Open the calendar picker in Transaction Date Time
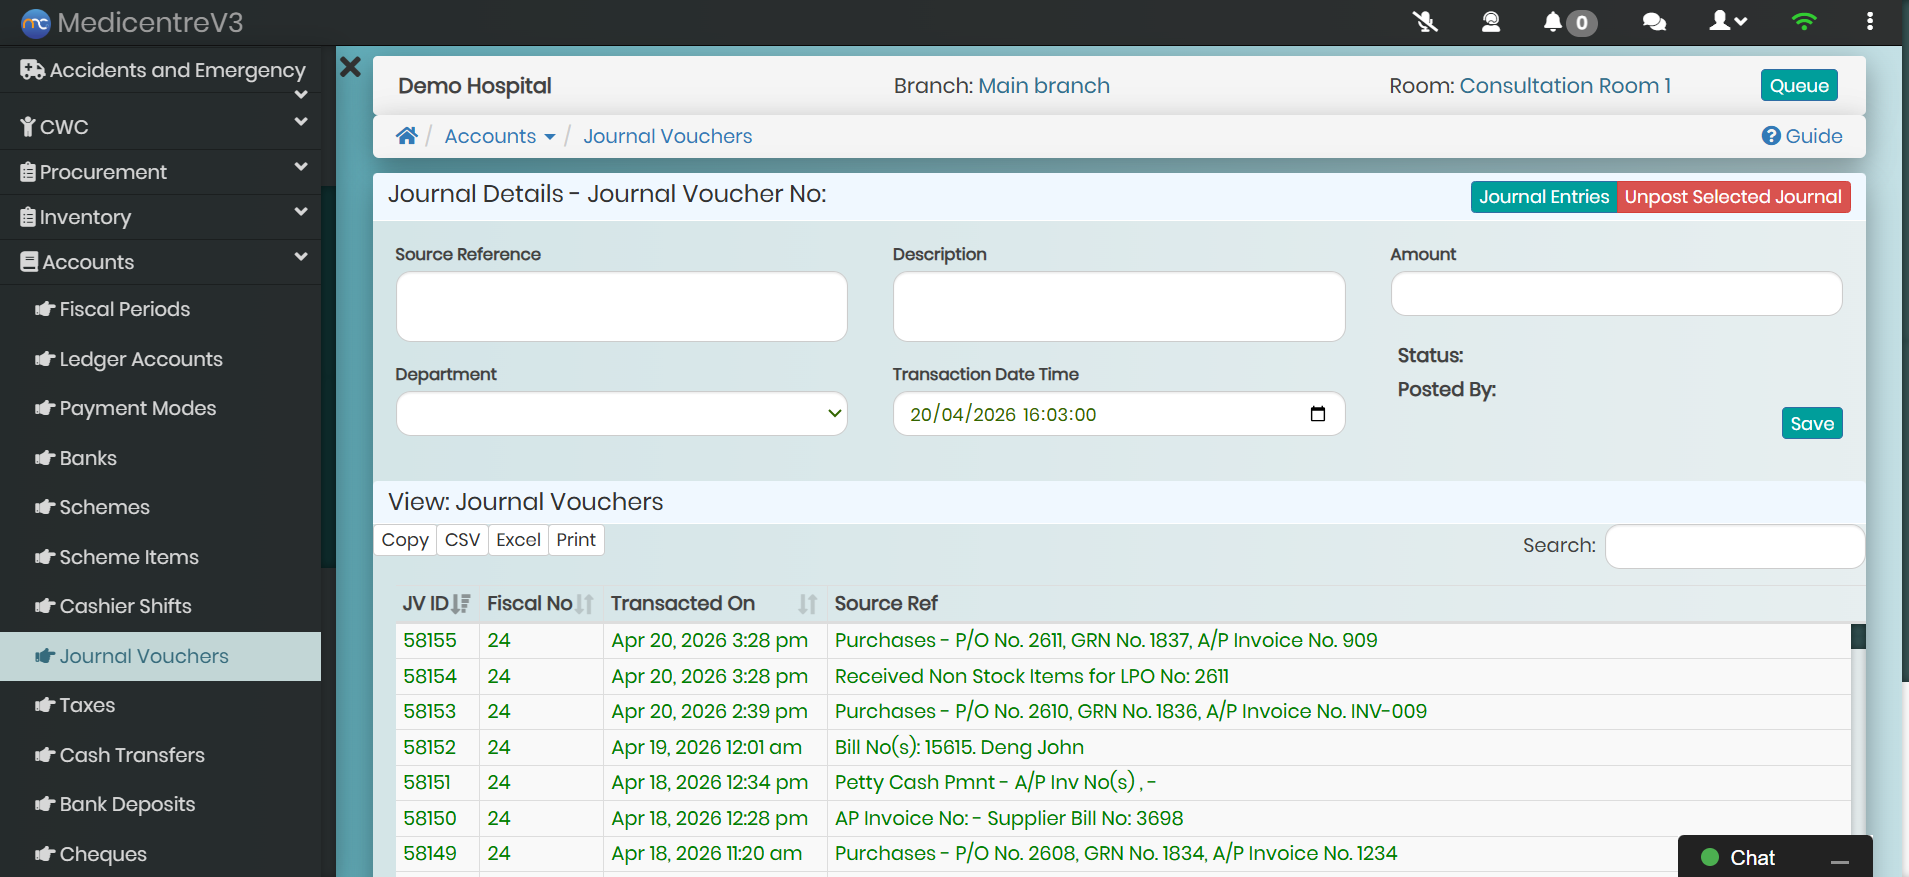The height and width of the screenshot is (877, 1909). click(1317, 414)
